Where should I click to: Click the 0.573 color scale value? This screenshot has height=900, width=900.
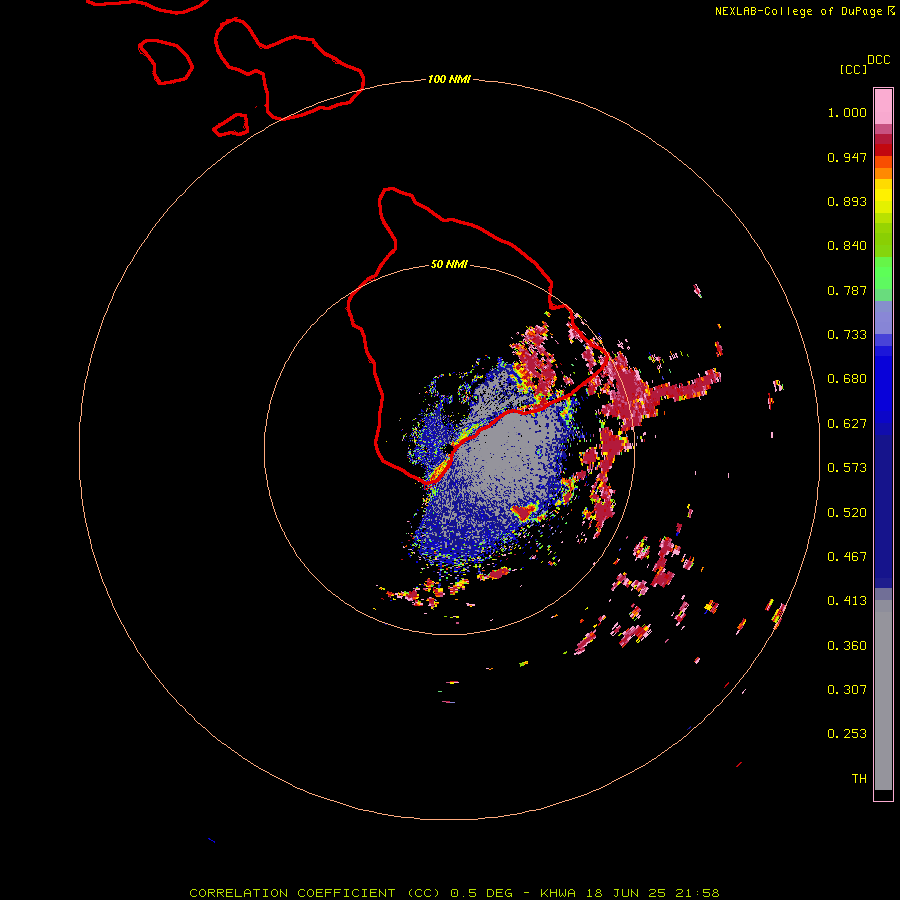847,468
